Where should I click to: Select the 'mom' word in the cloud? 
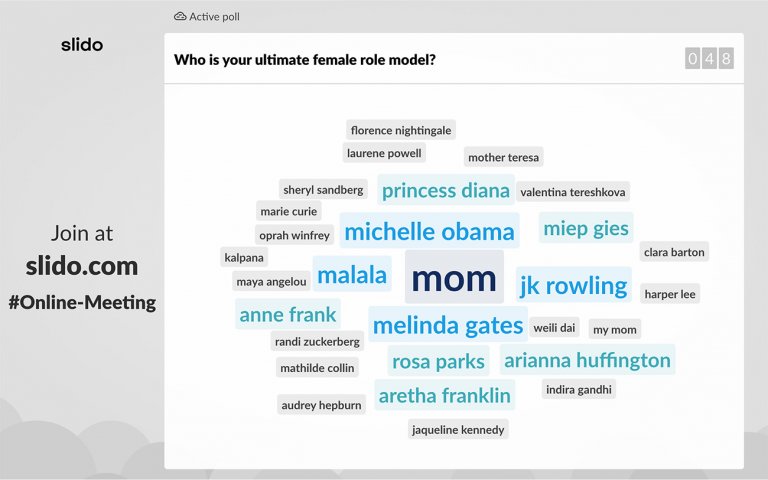click(x=454, y=278)
